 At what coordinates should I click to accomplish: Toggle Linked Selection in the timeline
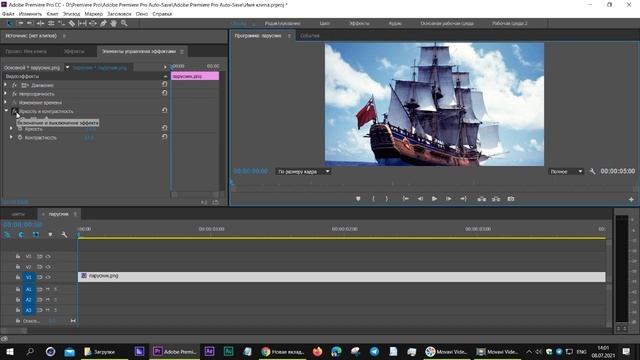point(36,235)
